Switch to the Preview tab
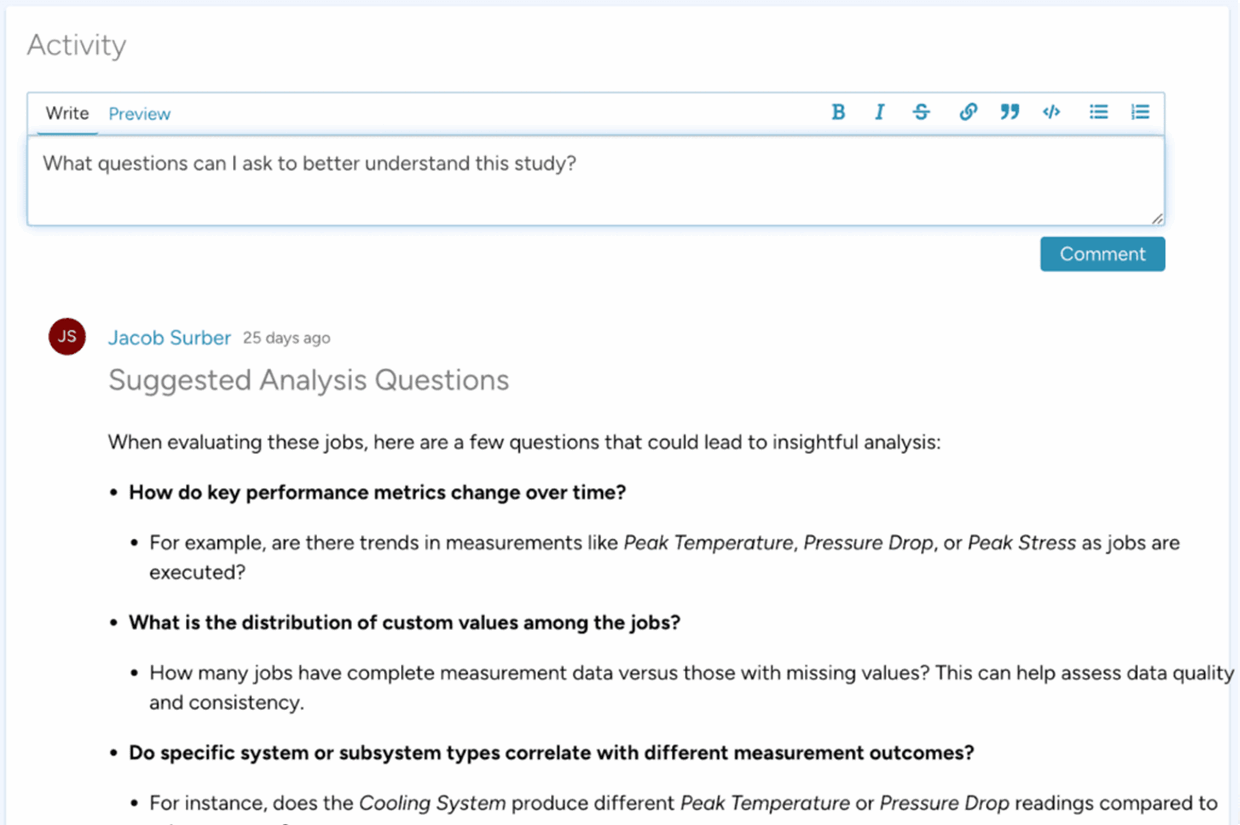The image size is (1240, 825). coord(139,113)
